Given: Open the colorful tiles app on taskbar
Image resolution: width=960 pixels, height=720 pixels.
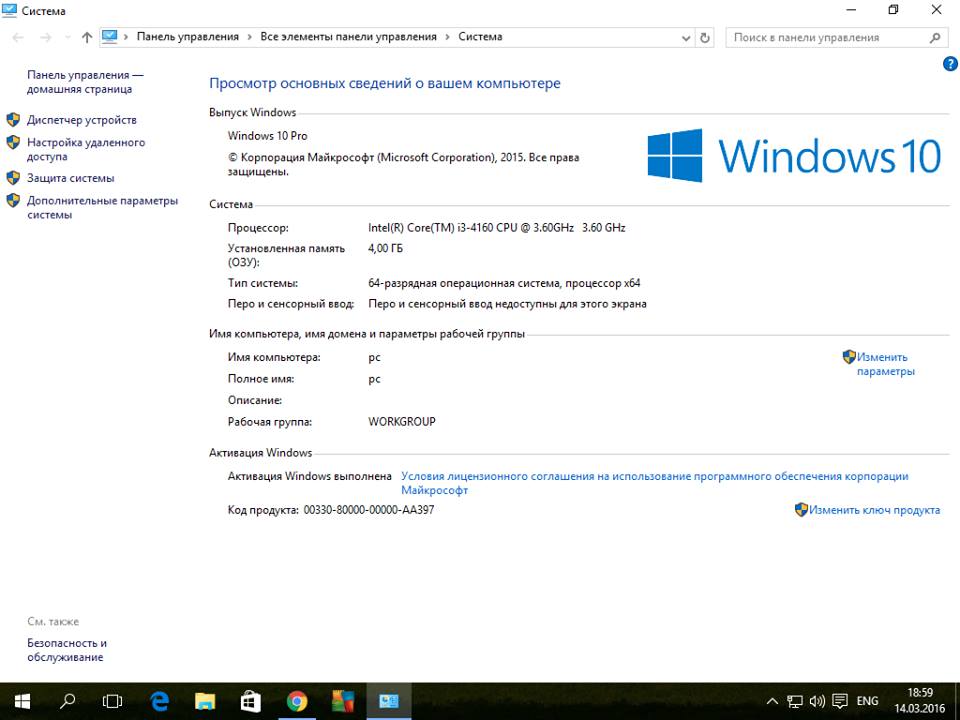Looking at the screenshot, I should pyautogui.click(x=343, y=701).
